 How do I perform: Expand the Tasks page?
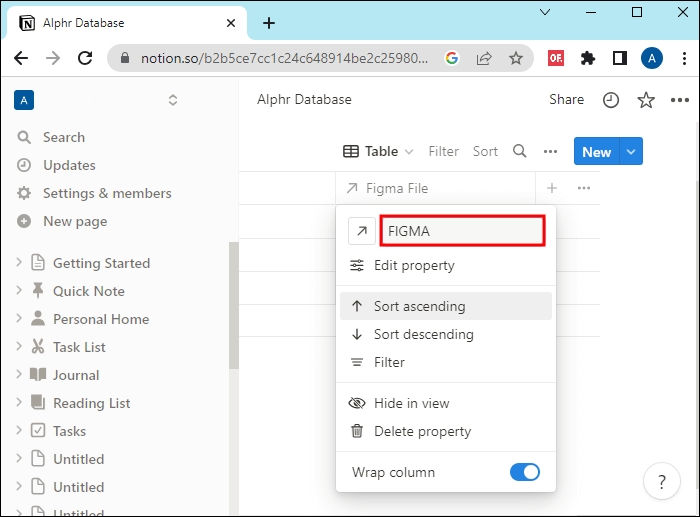(19, 430)
